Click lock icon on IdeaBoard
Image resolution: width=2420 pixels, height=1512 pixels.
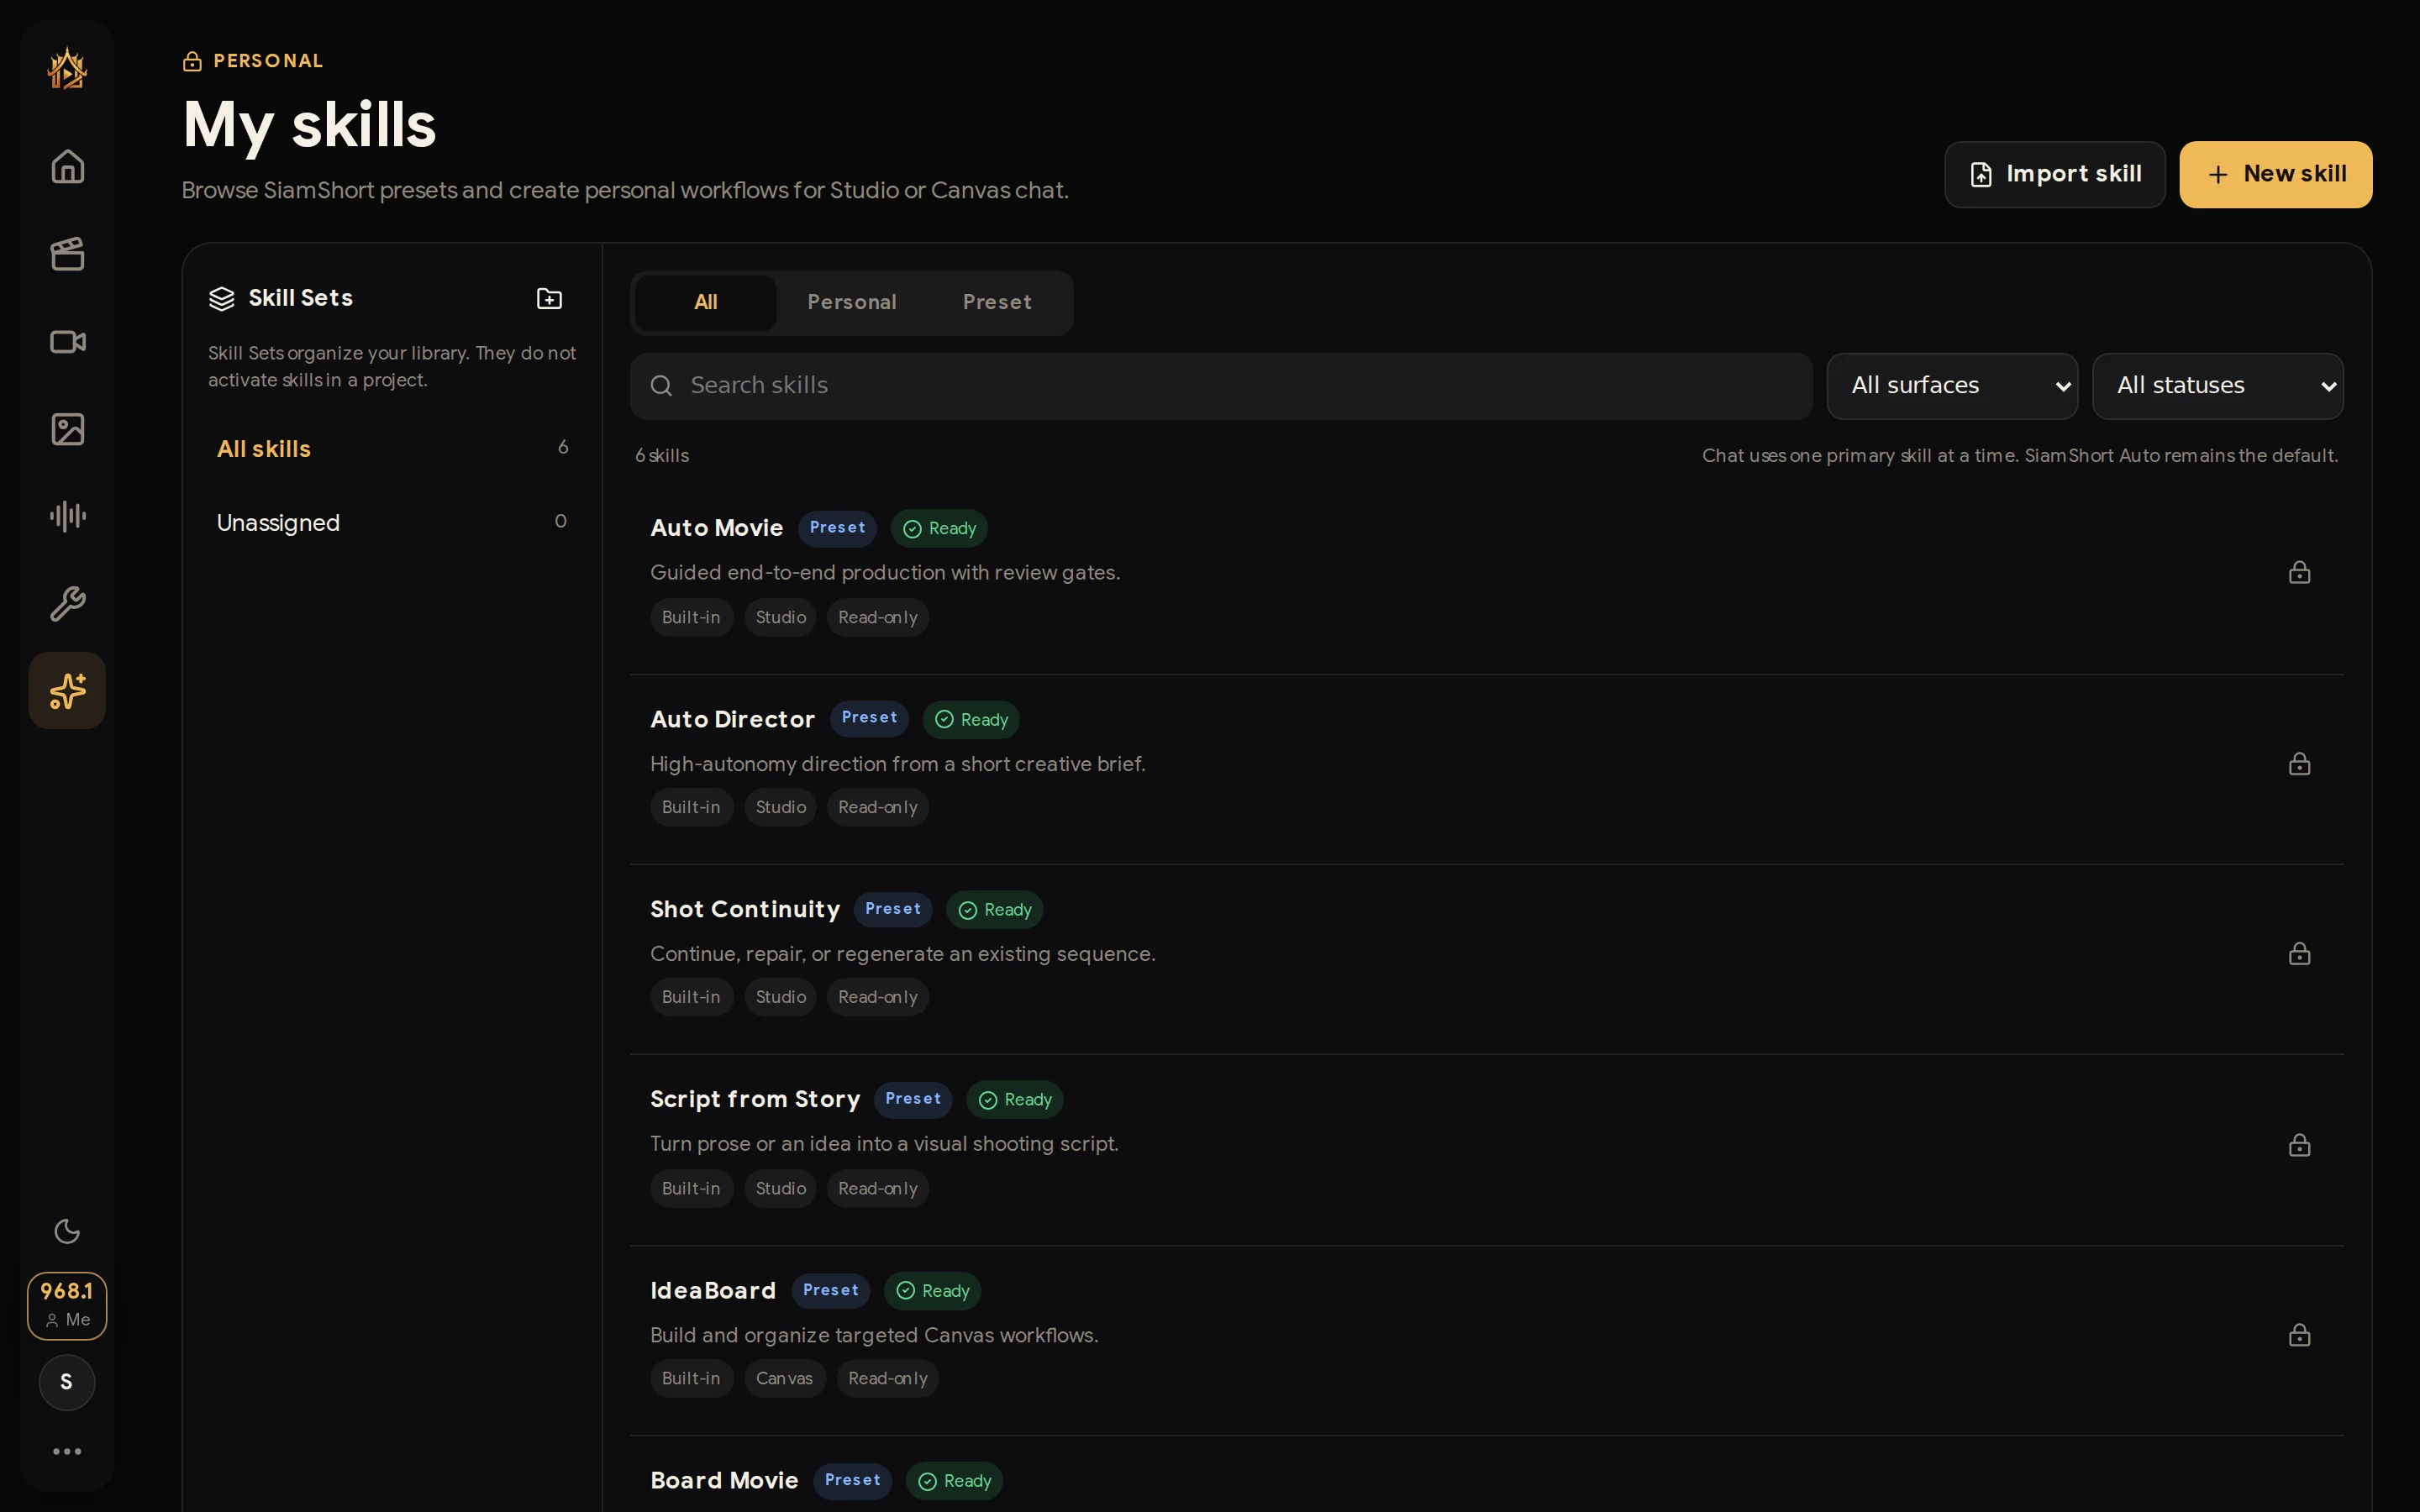click(x=2299, y=1335)
